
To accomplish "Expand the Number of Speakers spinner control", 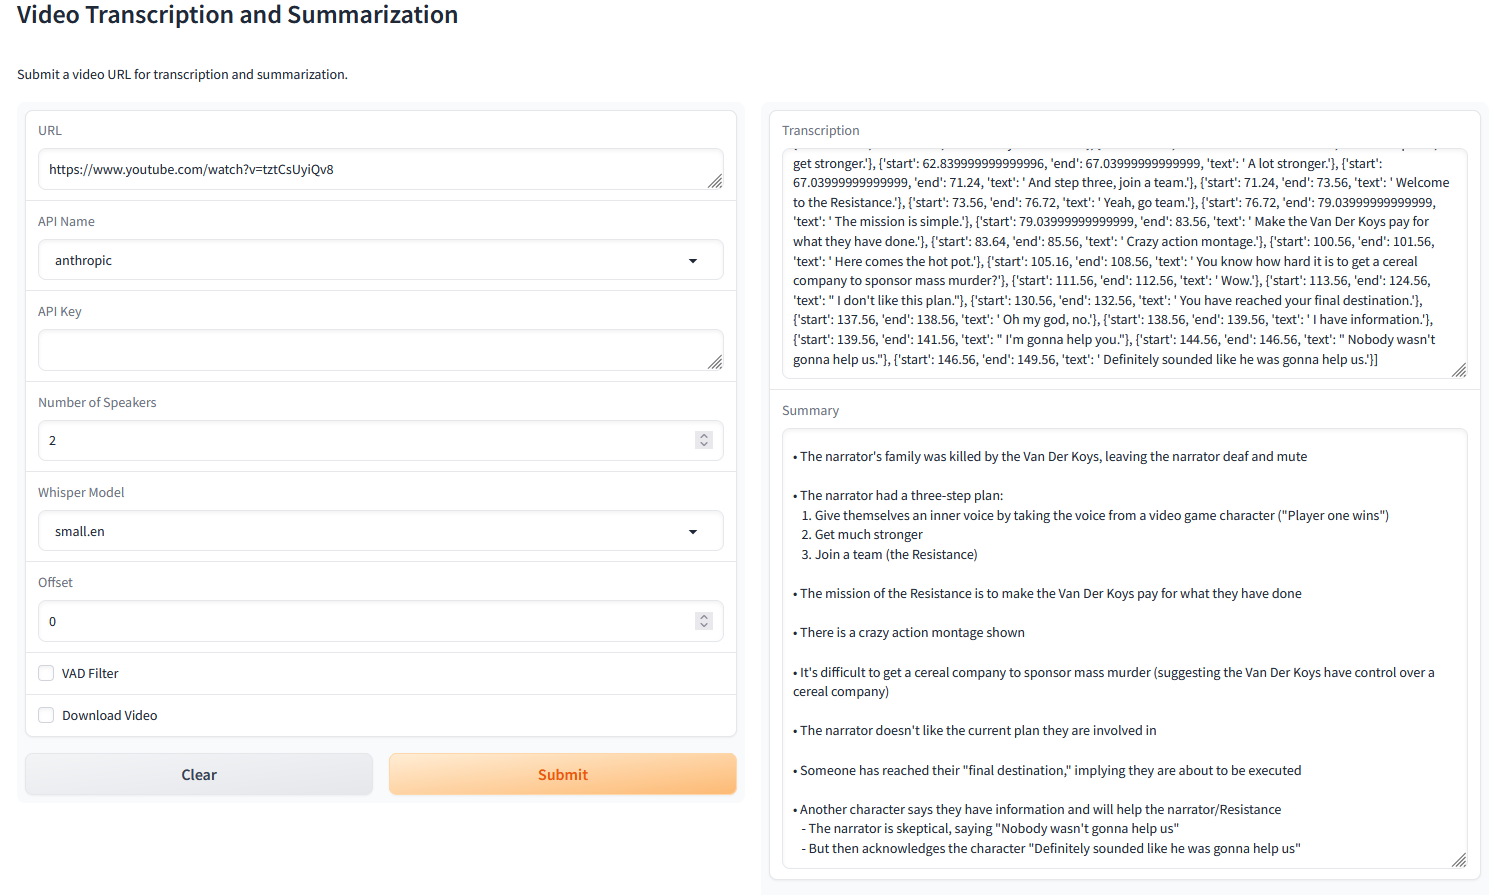I will point(703,440).
